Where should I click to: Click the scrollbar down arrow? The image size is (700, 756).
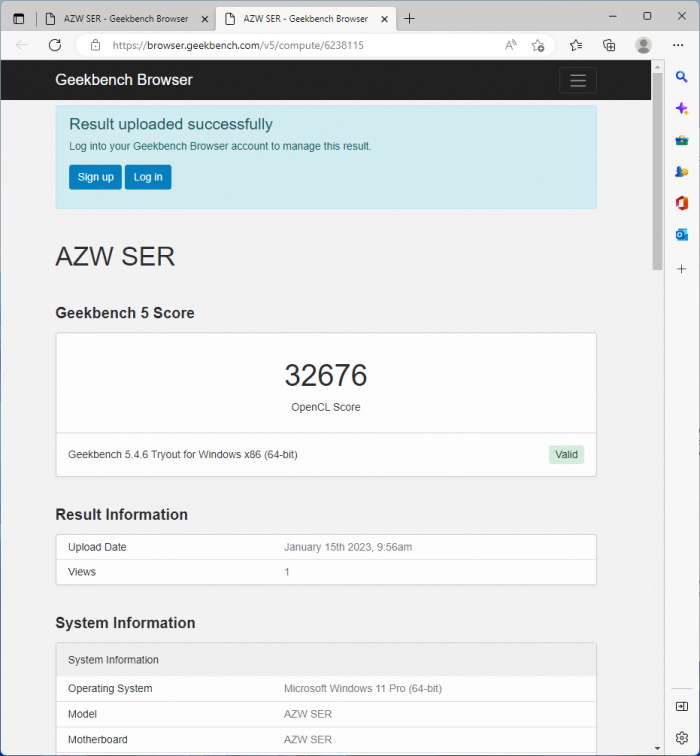pyautogui.click(x=658, y=749)
